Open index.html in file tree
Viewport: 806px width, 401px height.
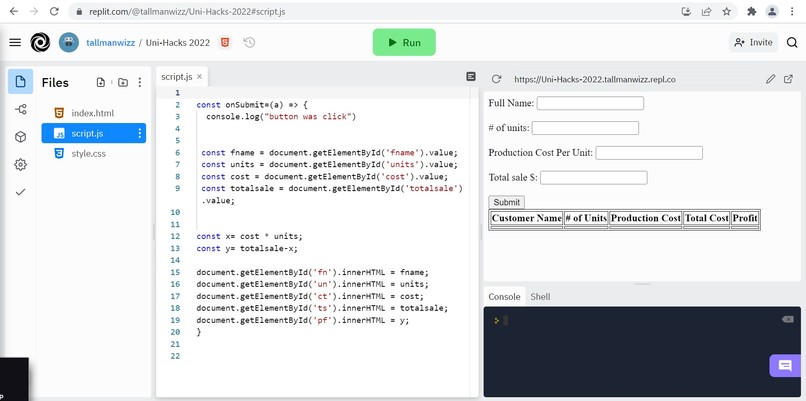(x=93, y=113)
